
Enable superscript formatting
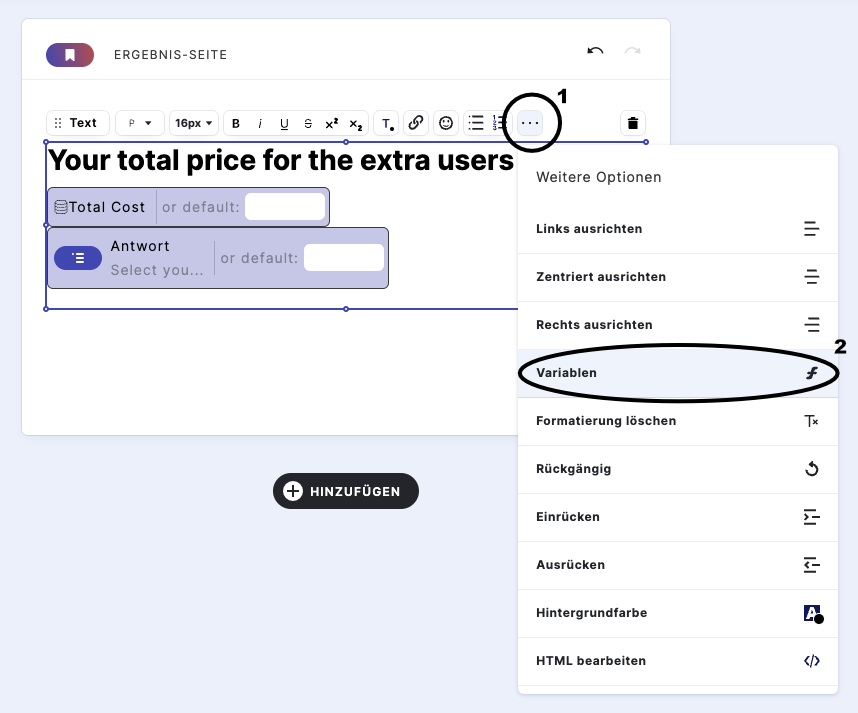coord(330,123)
